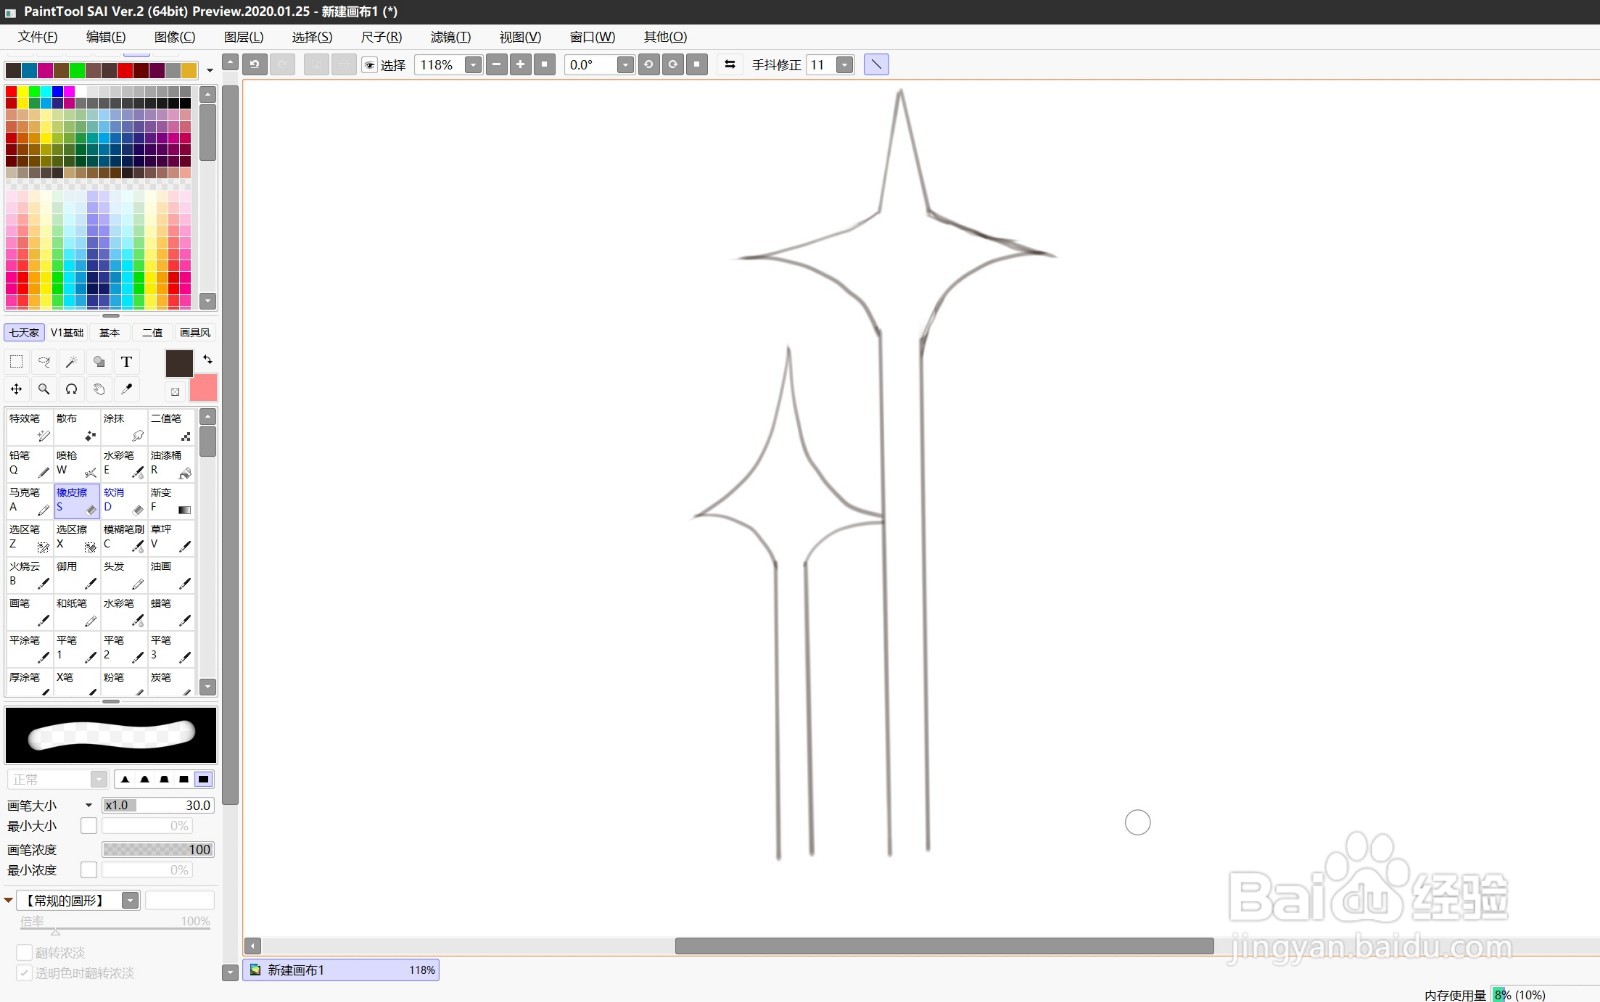
Task: Rotate canvas clockwise button
Action: point(673,65)
